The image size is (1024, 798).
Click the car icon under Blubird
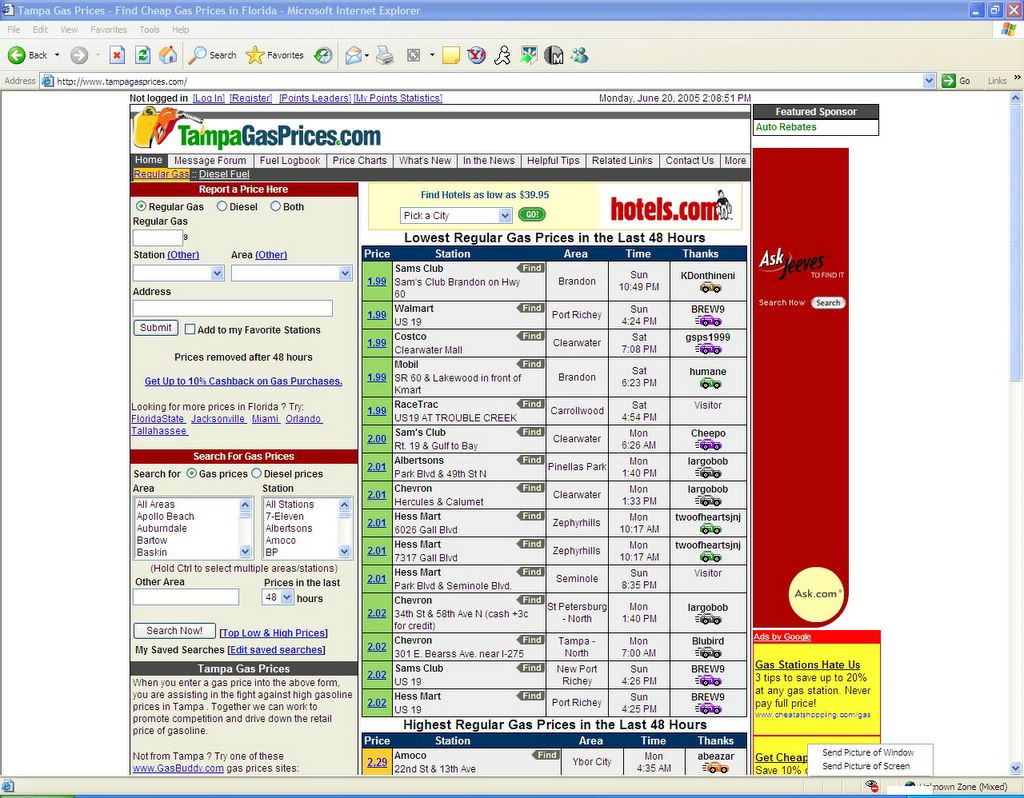(x=708, y=653)
